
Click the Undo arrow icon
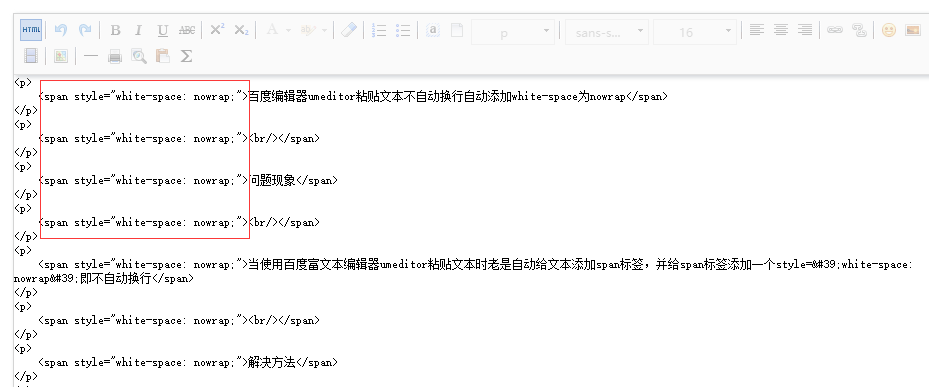[60, 30]
